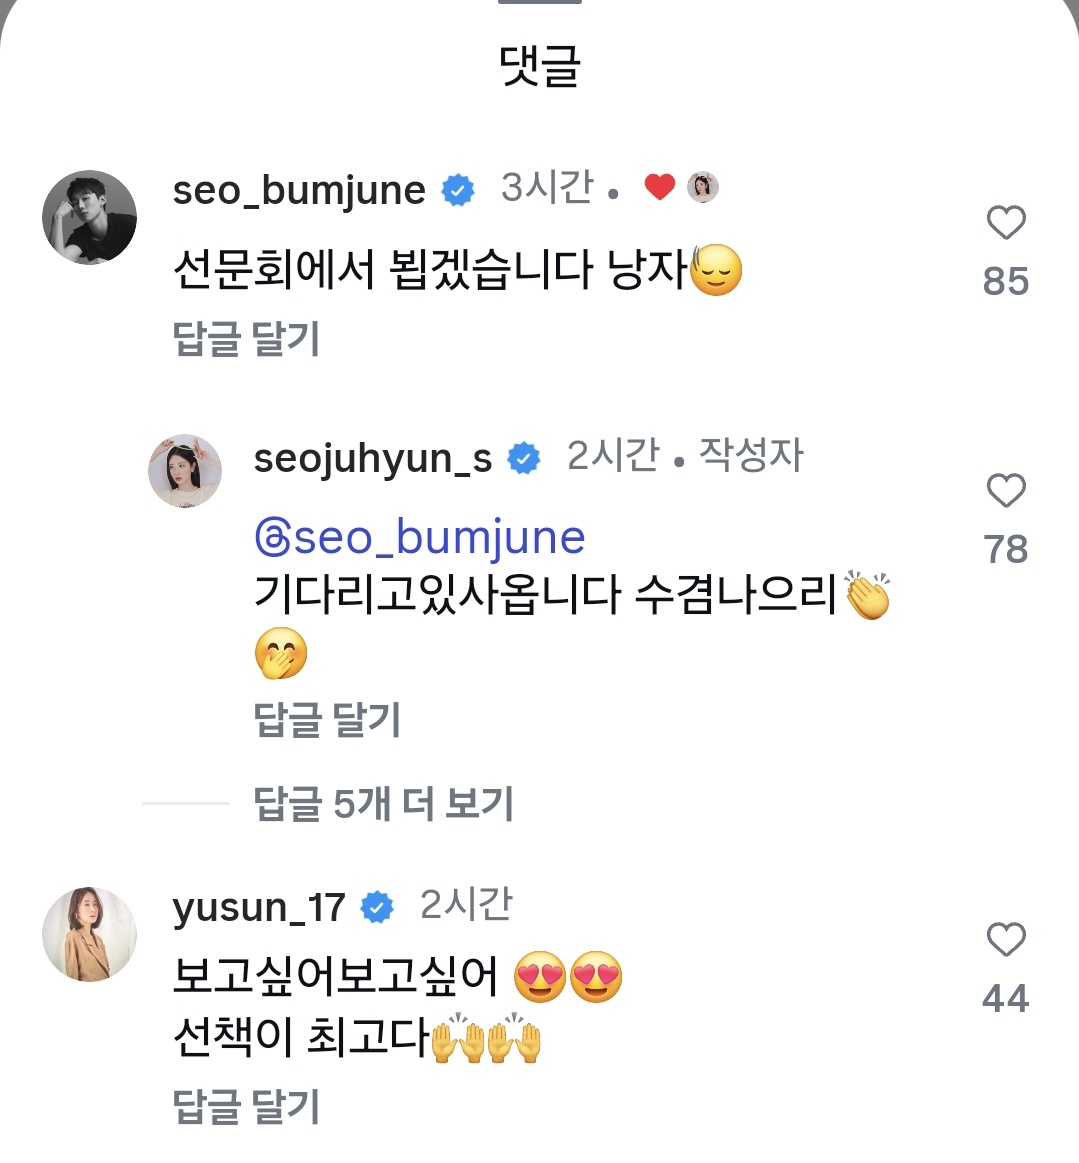Tap the sheet drag handle above 댓글
The image size is (1079, 1163).
540,2
